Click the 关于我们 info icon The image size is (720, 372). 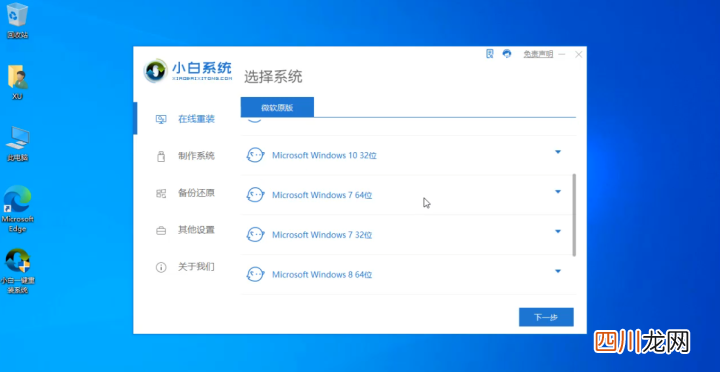161,267
